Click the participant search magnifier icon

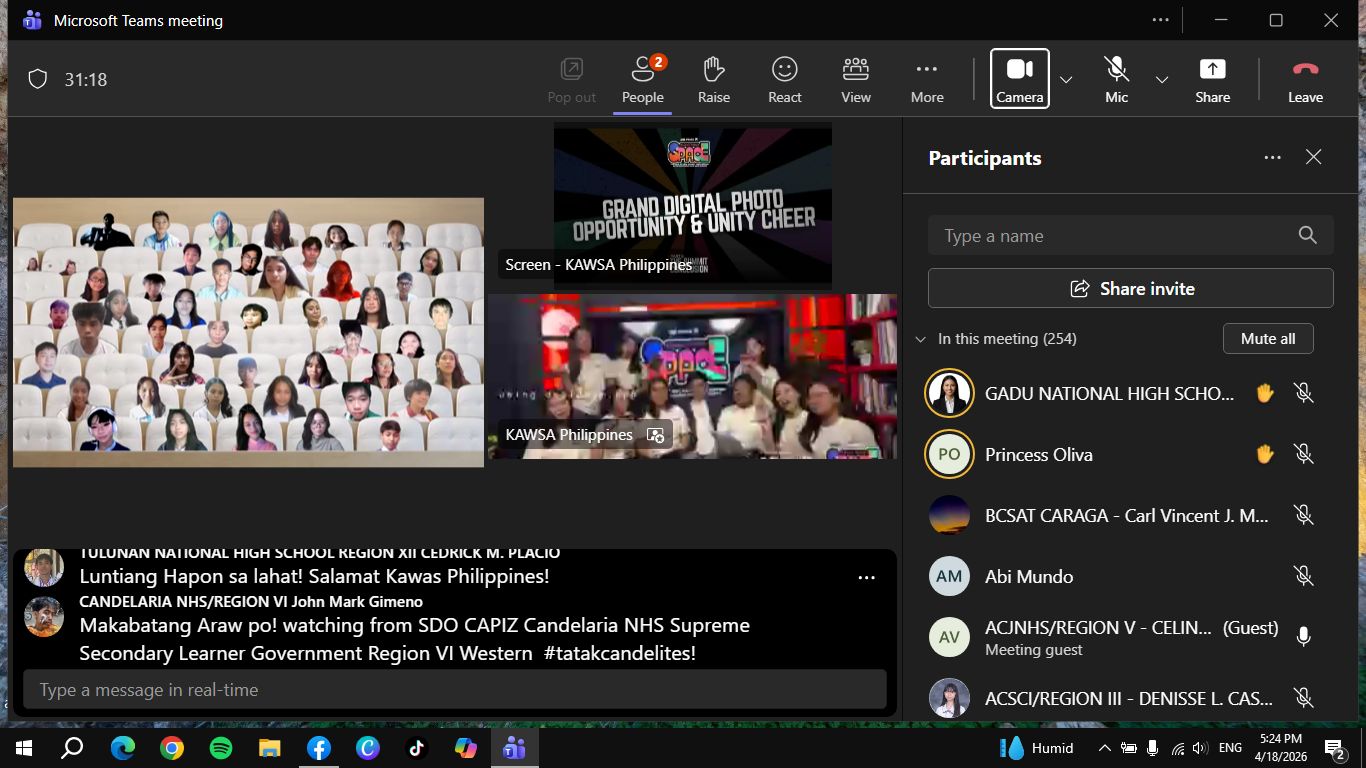(1307, 235)
